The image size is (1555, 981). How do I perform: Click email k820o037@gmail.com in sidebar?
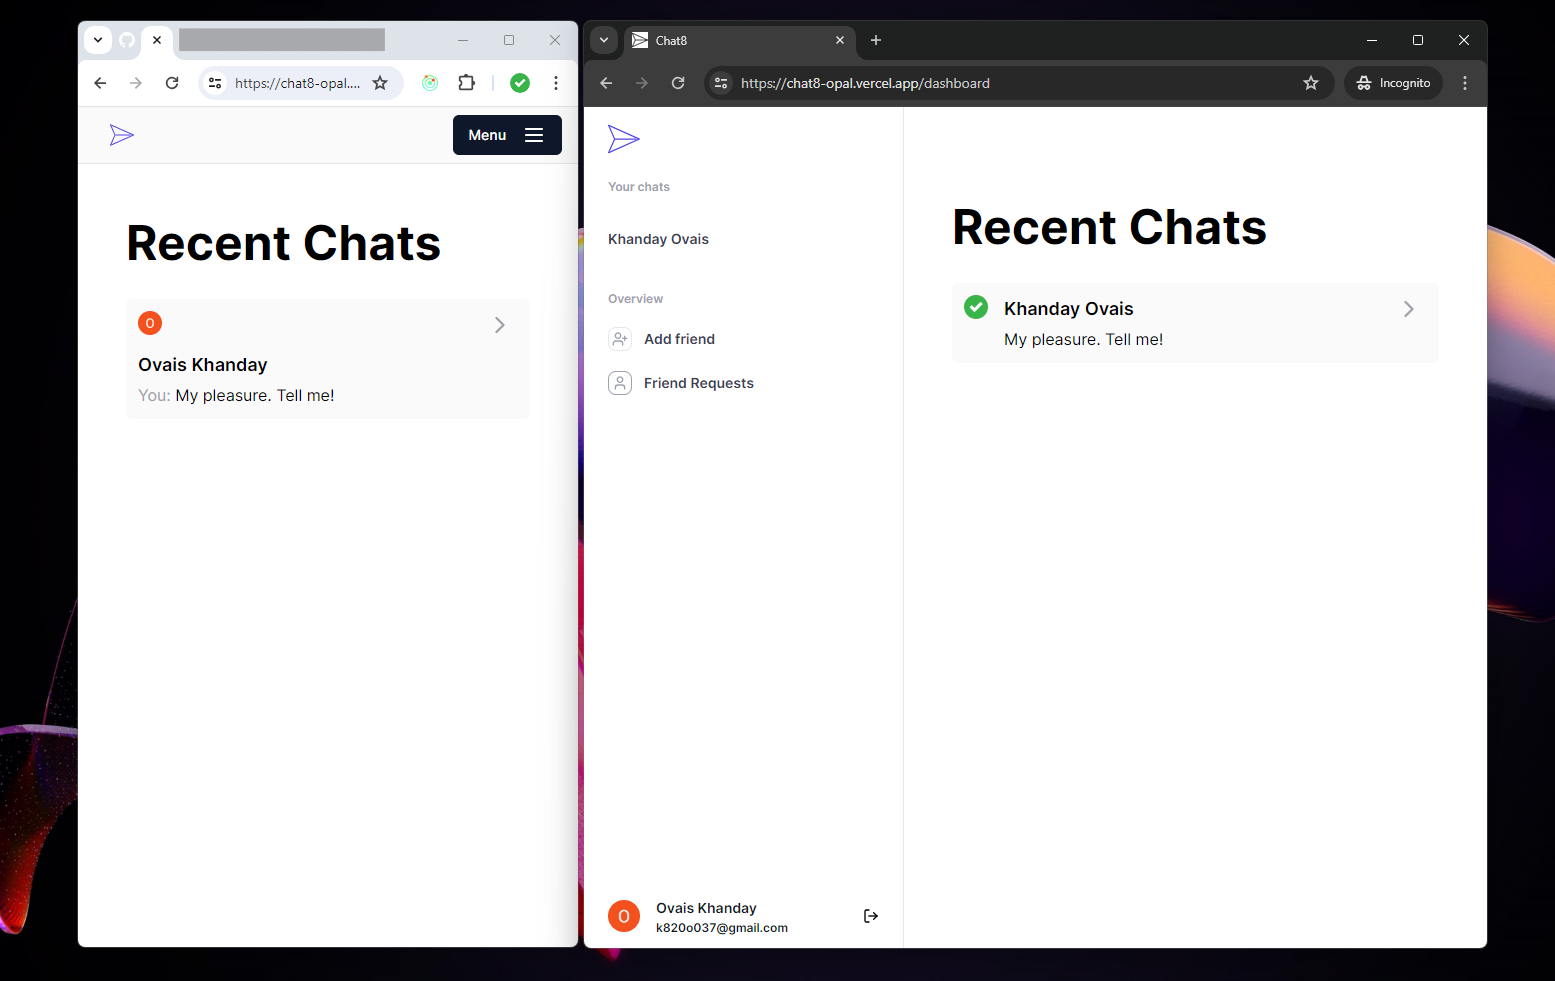coord(722,928)
